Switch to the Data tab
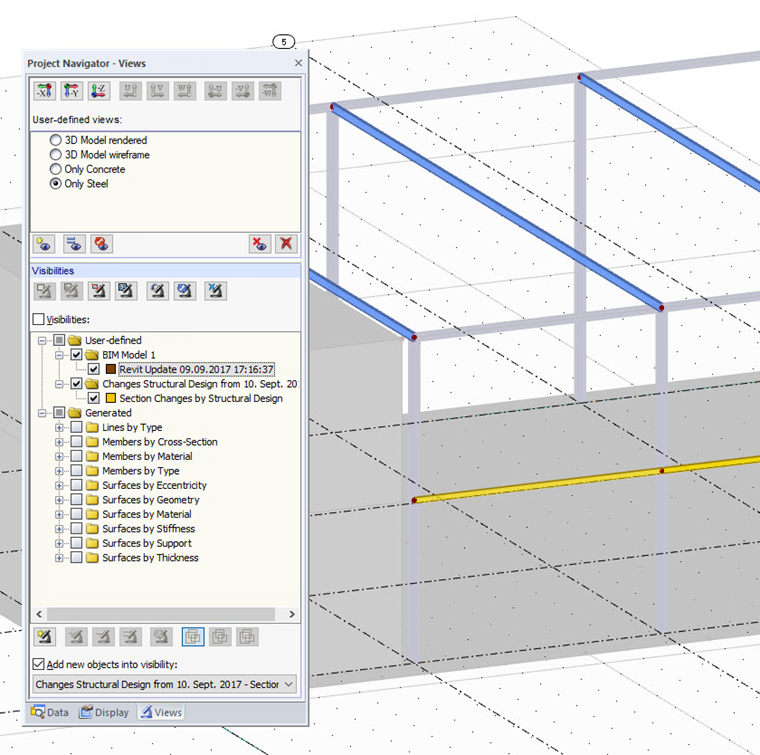Viewport: 760px width, 755px height. 49,712
